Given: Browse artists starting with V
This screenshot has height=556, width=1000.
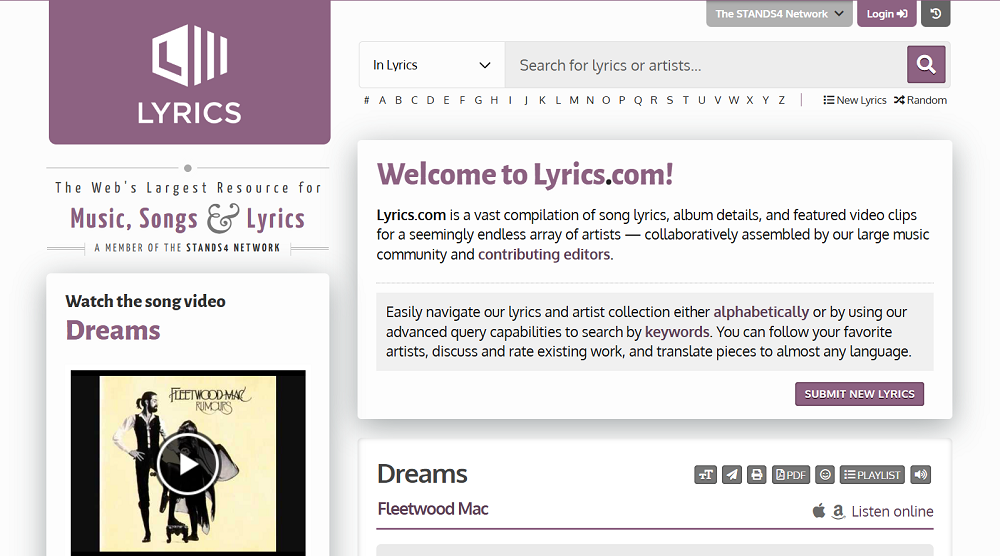Looking at the screenshot, I should [x=717, y=100].
